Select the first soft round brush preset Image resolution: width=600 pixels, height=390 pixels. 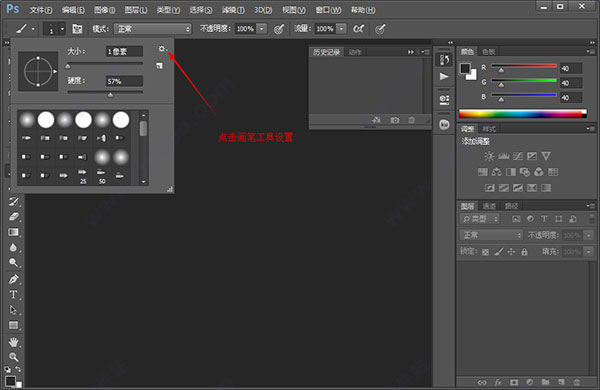click(x=27, y=120)
